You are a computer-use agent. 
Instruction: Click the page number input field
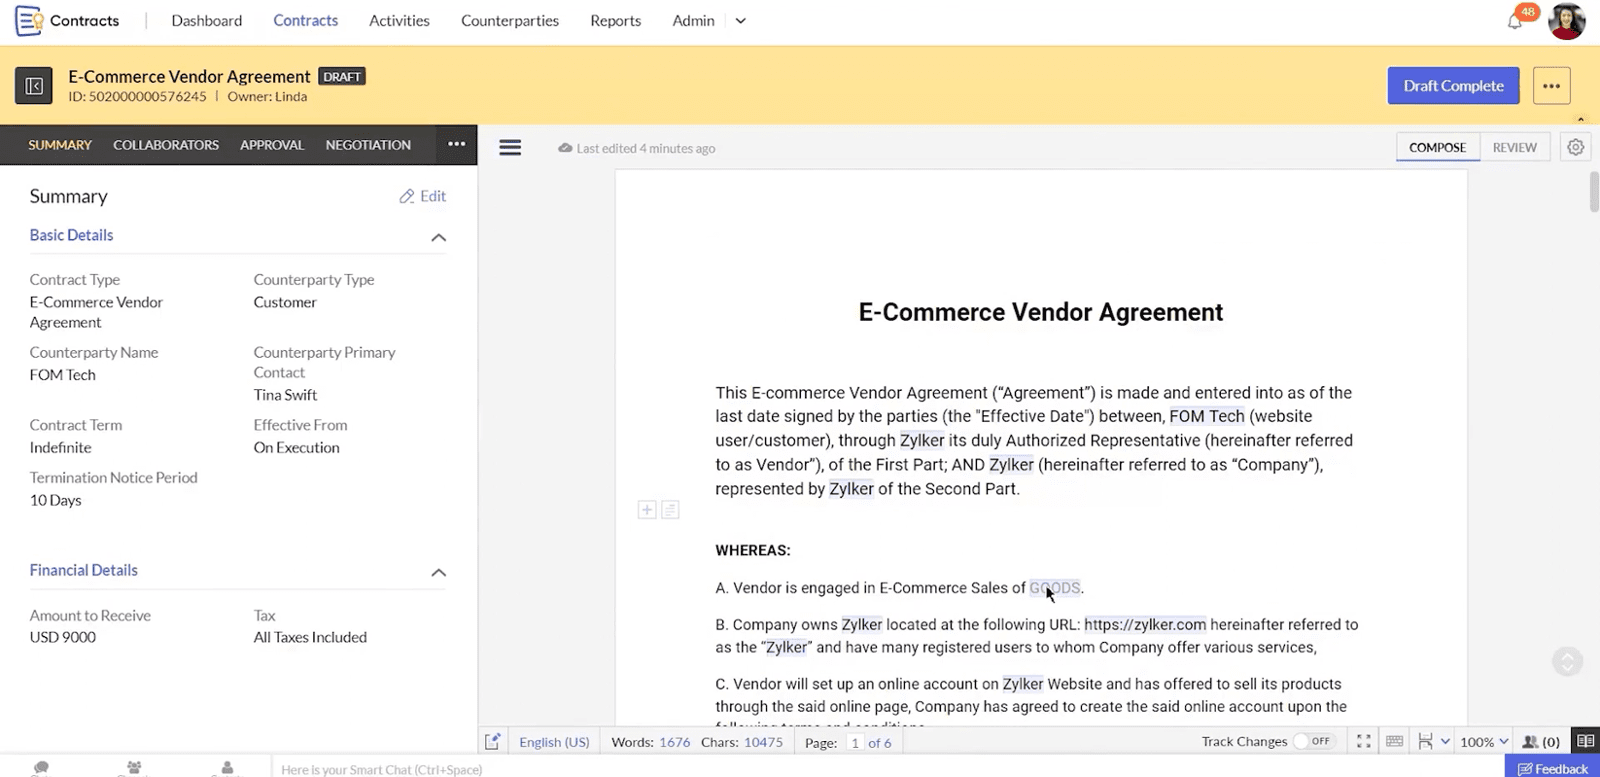(x=855, y=742)
